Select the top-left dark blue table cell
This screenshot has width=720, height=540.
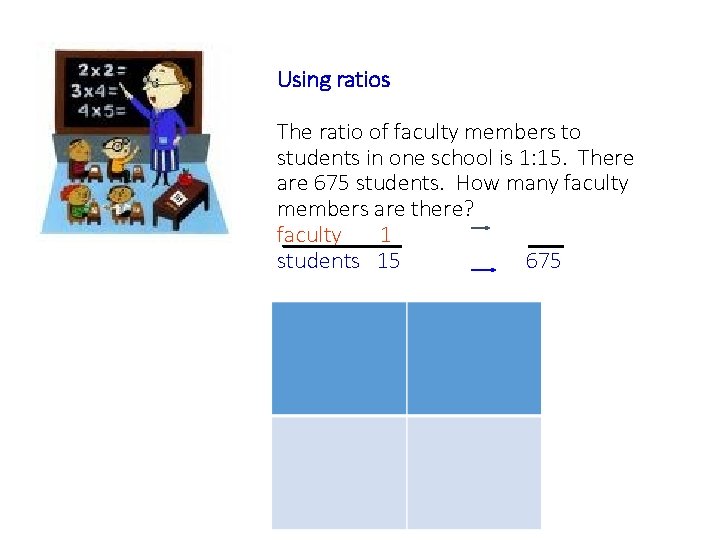[339, 358]
